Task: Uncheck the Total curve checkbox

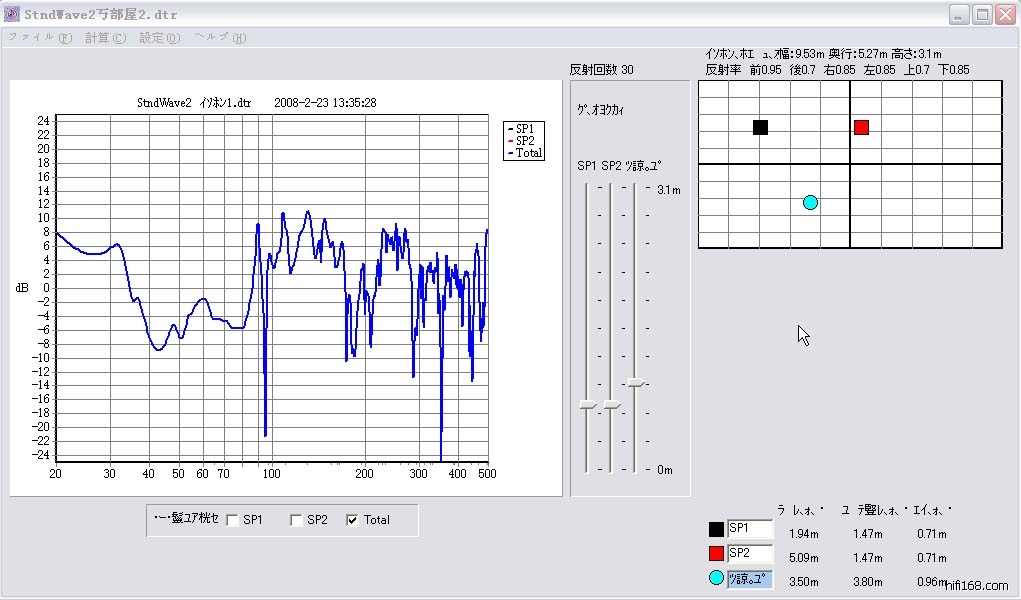Action: (352, 520)
